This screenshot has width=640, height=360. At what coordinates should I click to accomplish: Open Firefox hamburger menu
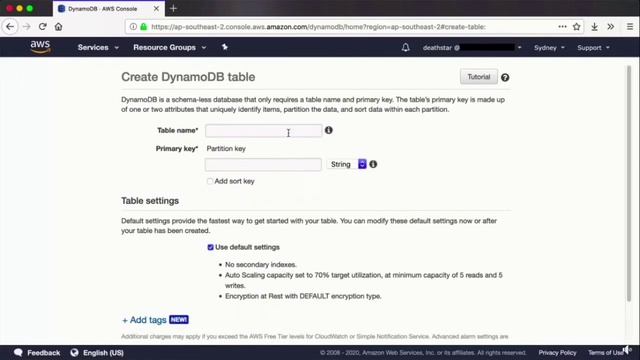[x=630, y=27]
